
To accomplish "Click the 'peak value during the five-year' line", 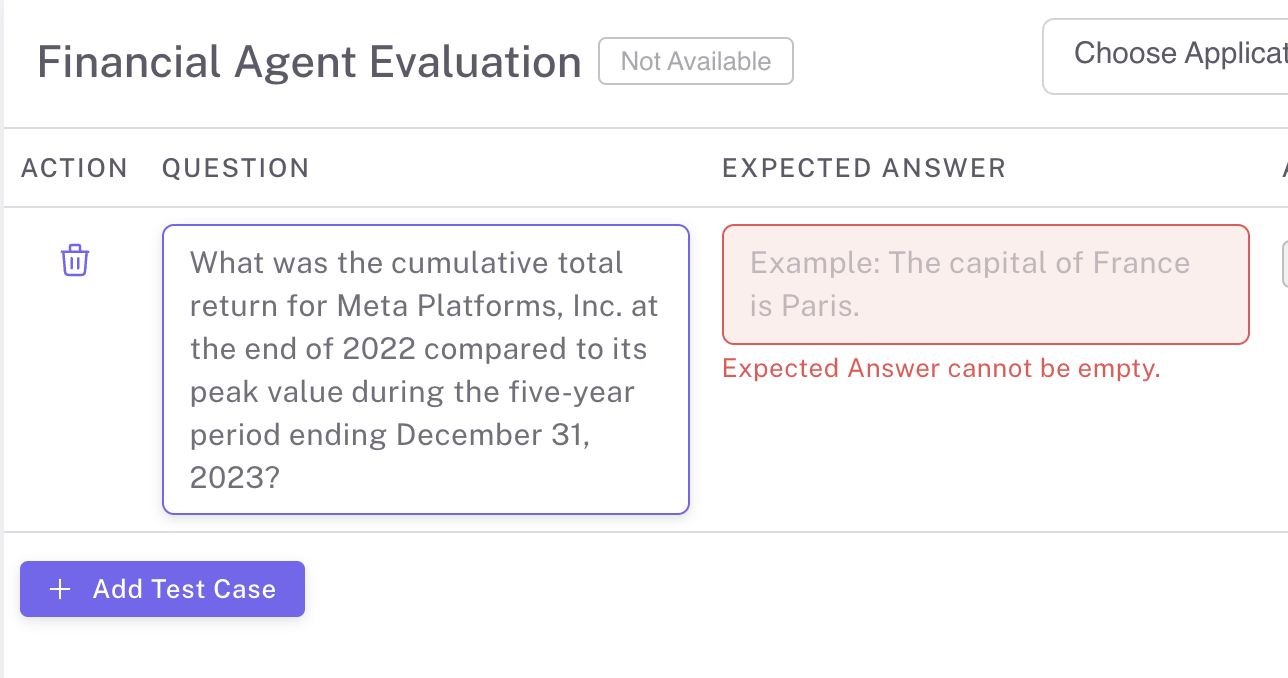I will click(412, 392).
